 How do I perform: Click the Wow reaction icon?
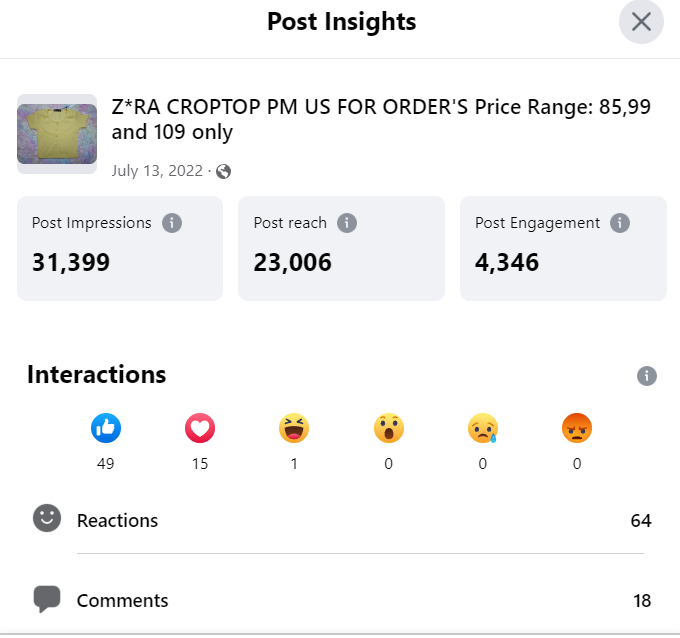388,429
